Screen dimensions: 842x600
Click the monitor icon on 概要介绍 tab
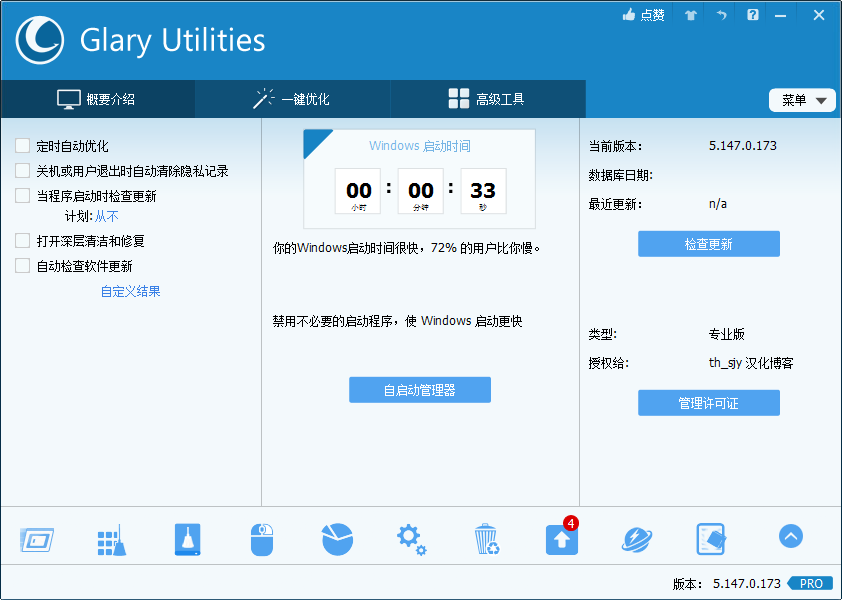pyautogui.click(x=69, y=99)
